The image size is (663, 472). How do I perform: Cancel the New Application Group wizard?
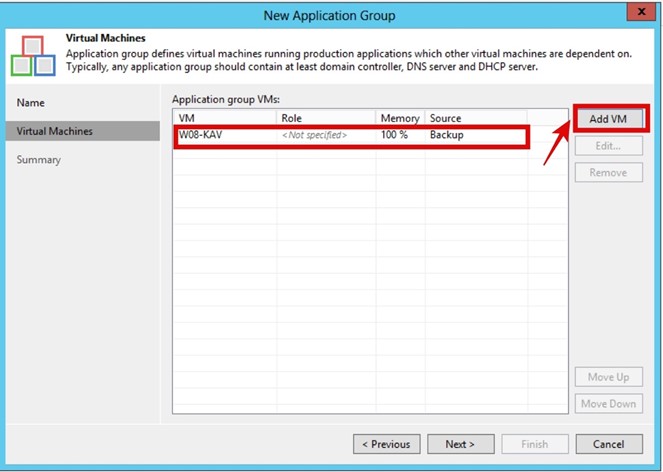(609, 444)
